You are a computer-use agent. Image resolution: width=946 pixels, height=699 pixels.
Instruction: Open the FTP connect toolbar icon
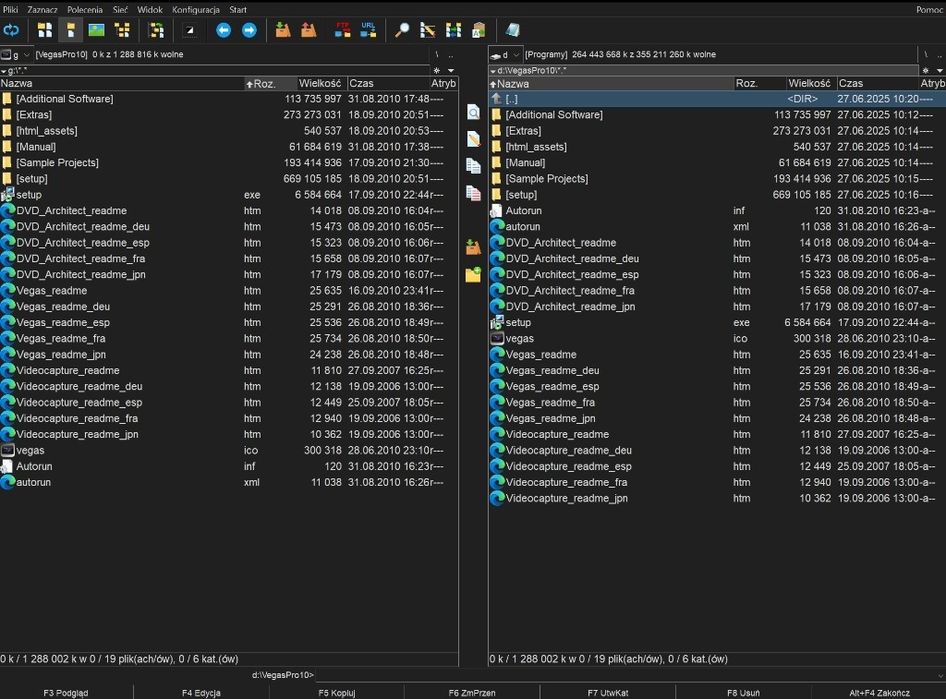[x=343, y=30]
